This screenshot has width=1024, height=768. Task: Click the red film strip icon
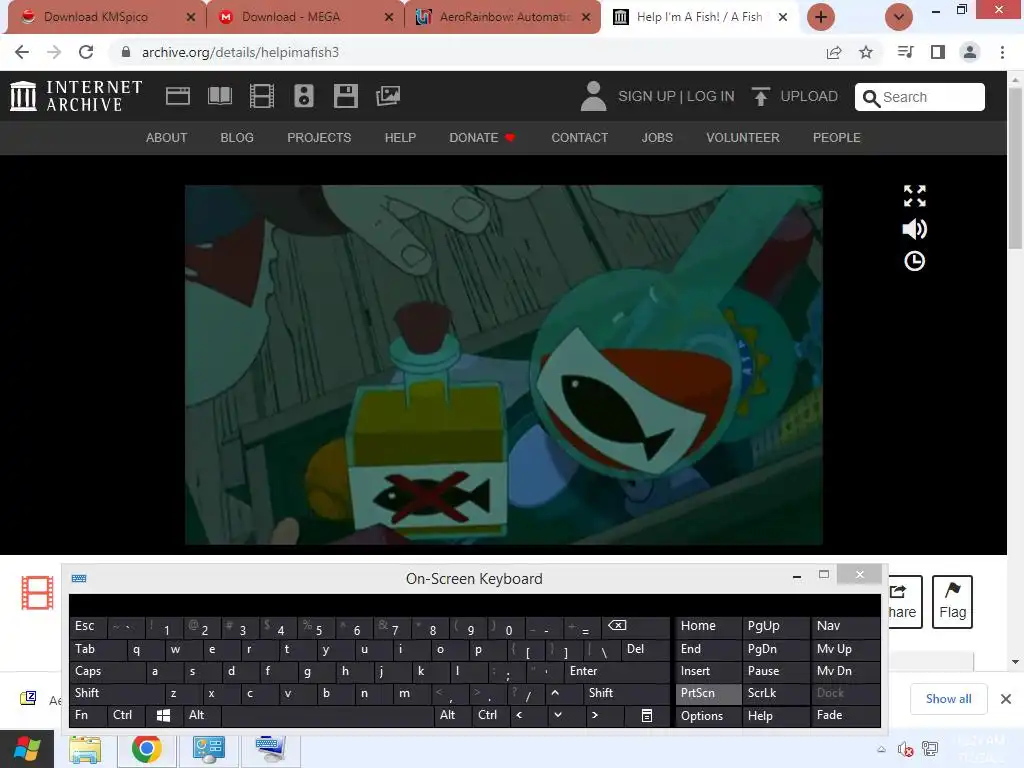[37, 592]
